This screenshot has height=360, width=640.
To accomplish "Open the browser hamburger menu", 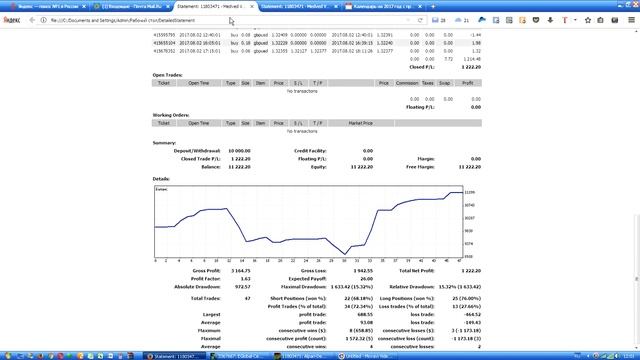I will [x=631, y=20].
